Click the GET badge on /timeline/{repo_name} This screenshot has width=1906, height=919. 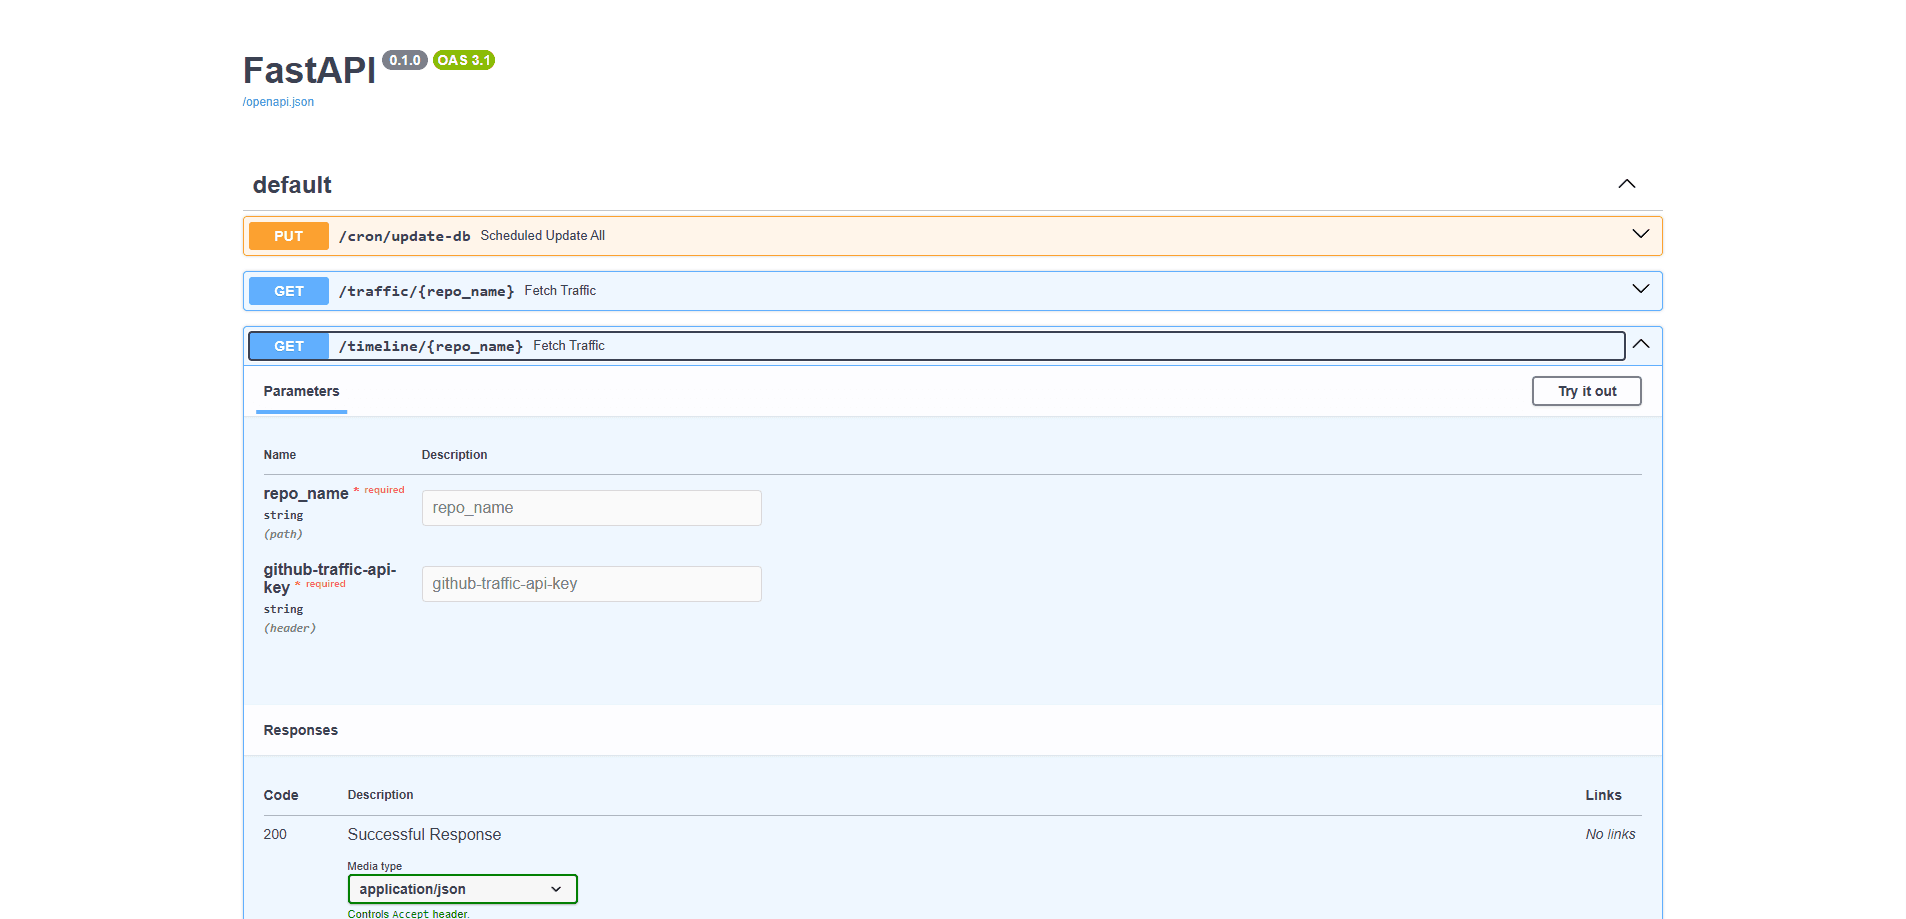[x=288, y=345]
